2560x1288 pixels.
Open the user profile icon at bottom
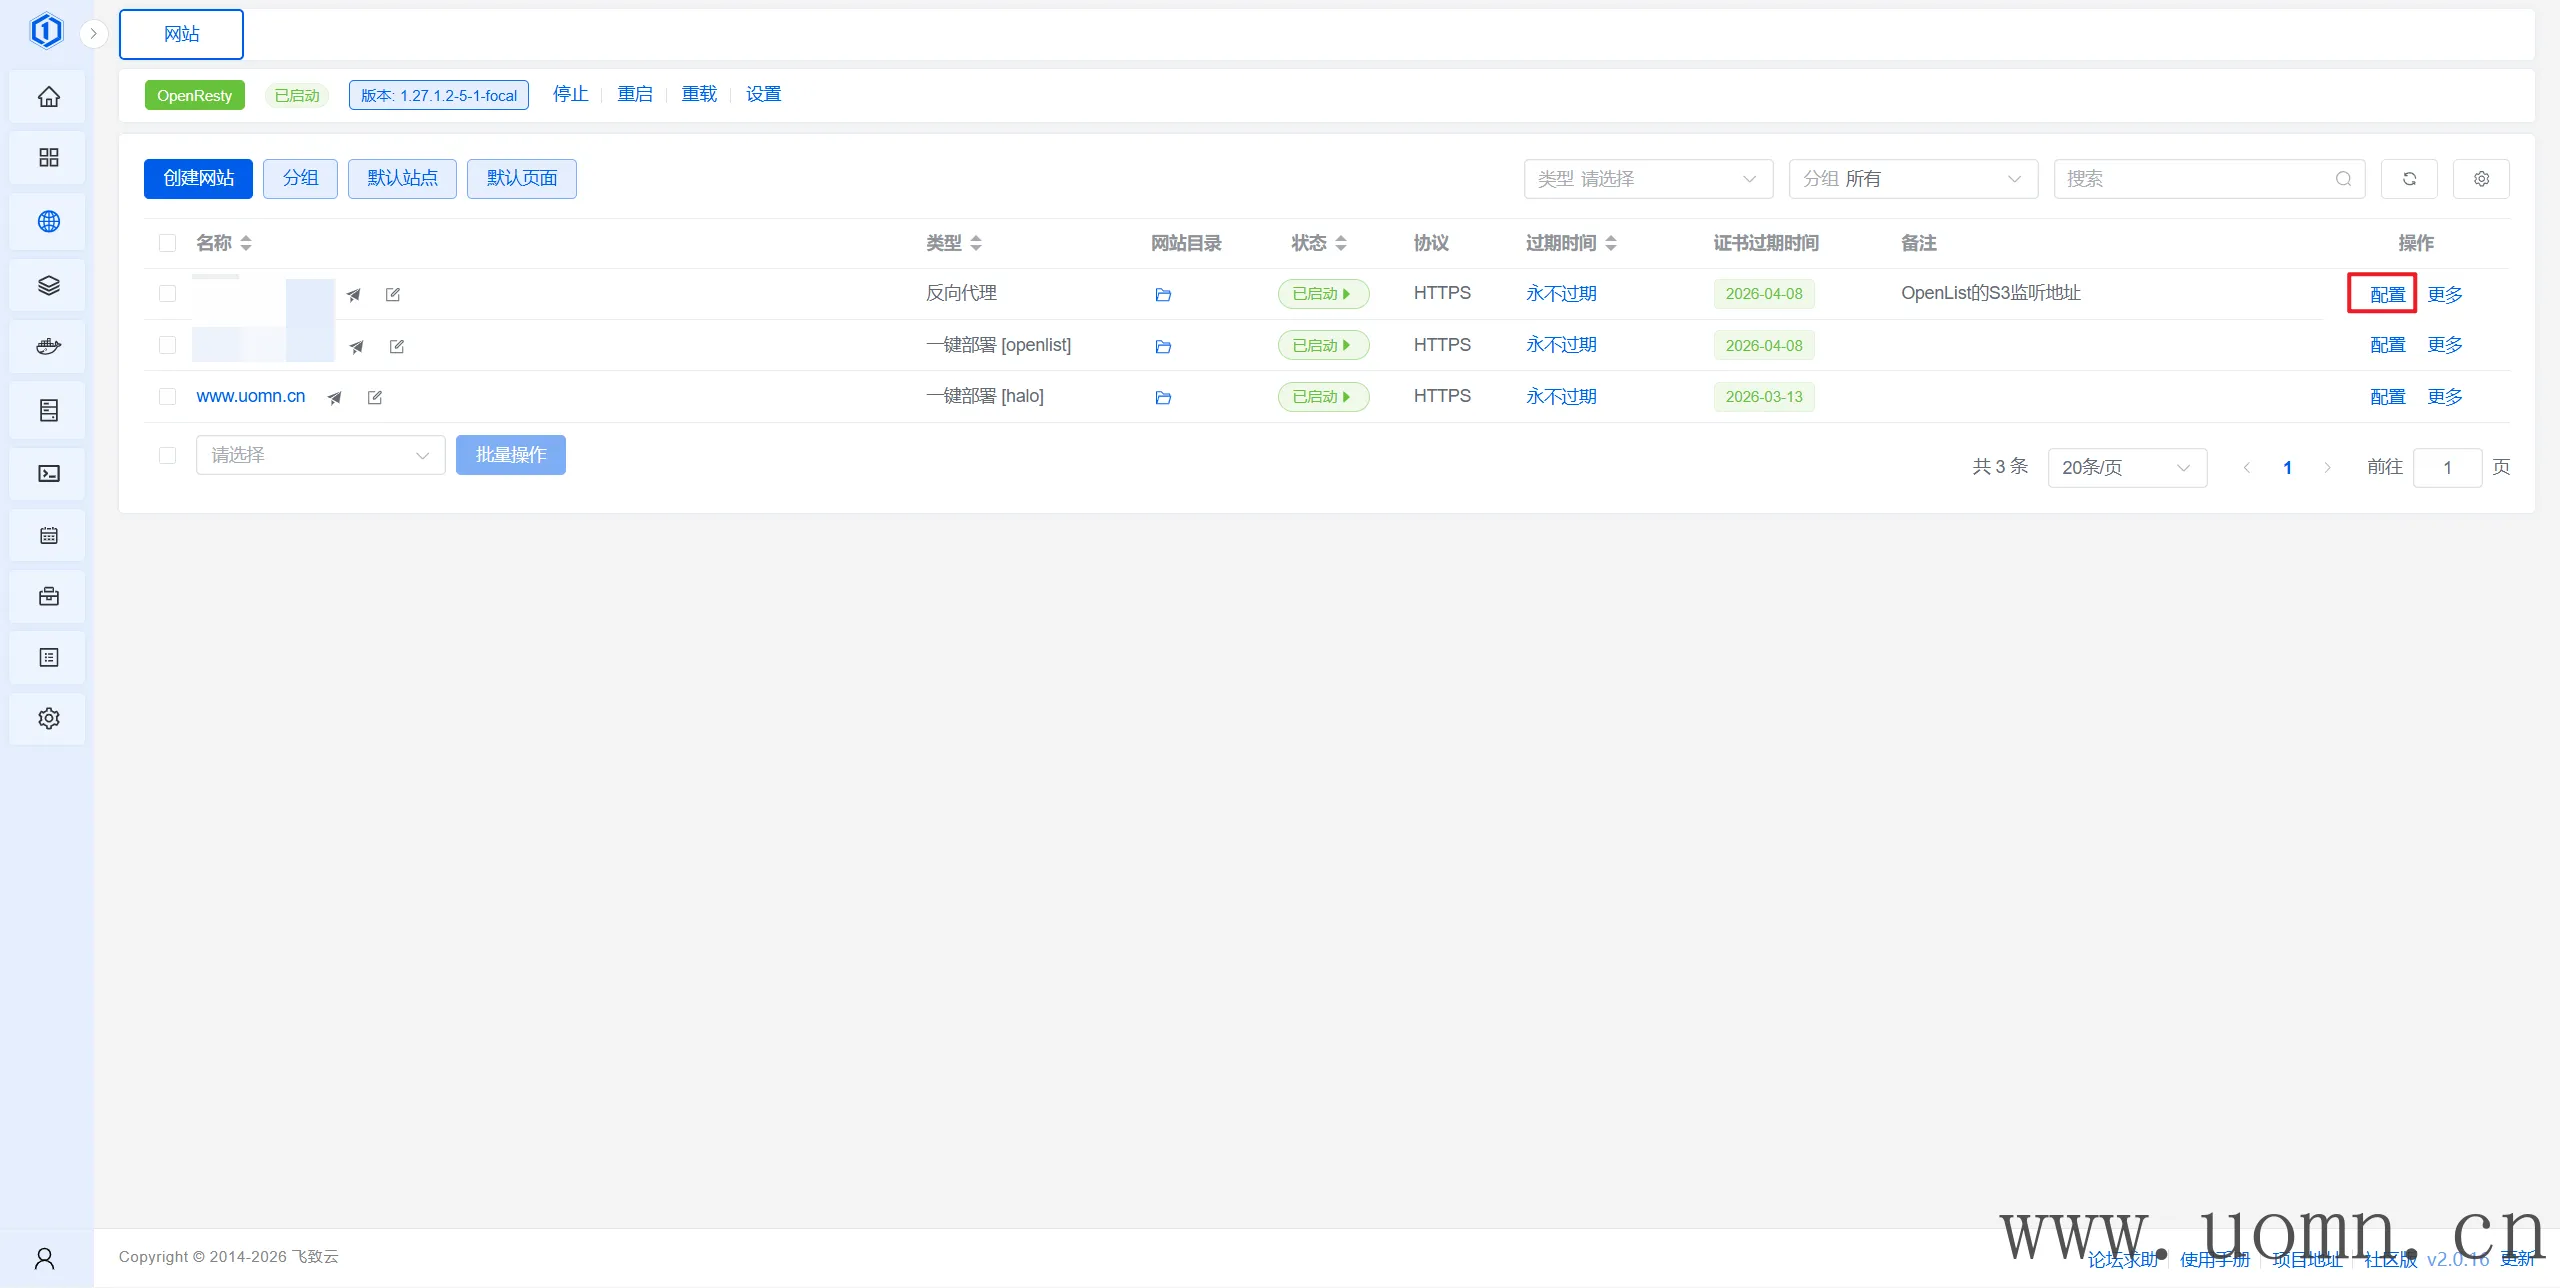[45, 1257]
